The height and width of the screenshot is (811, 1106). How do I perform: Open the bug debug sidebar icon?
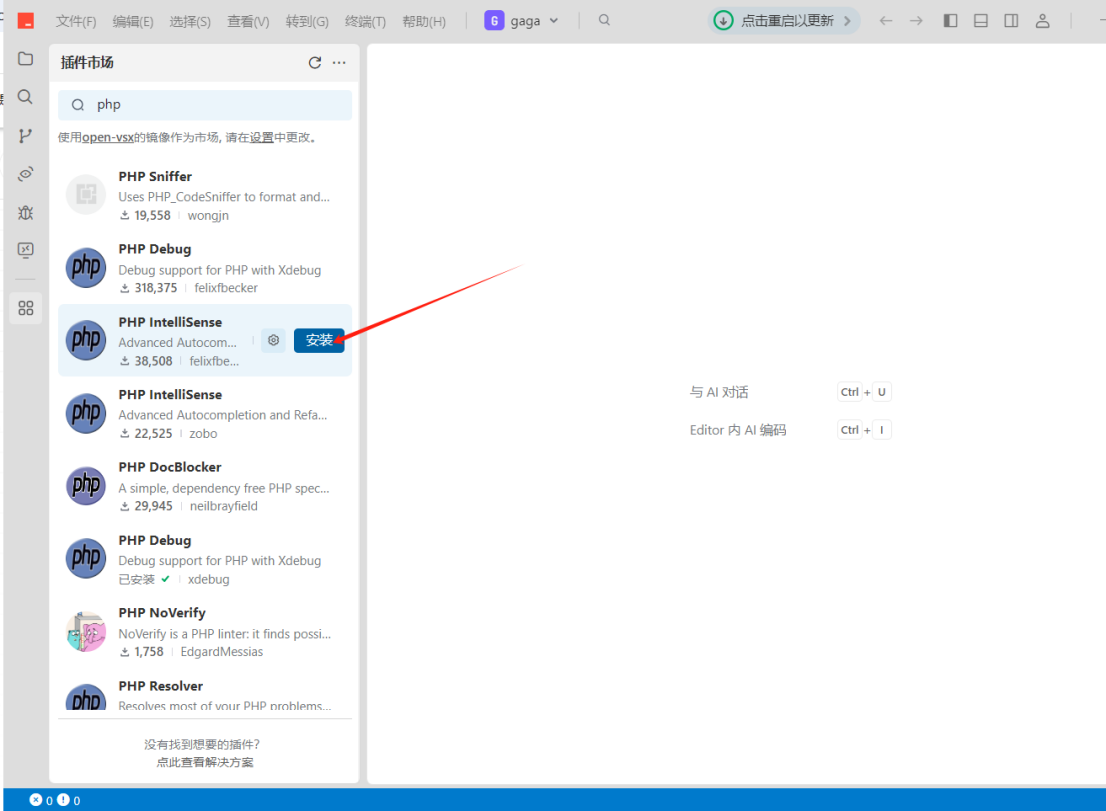tap(25, 212)
